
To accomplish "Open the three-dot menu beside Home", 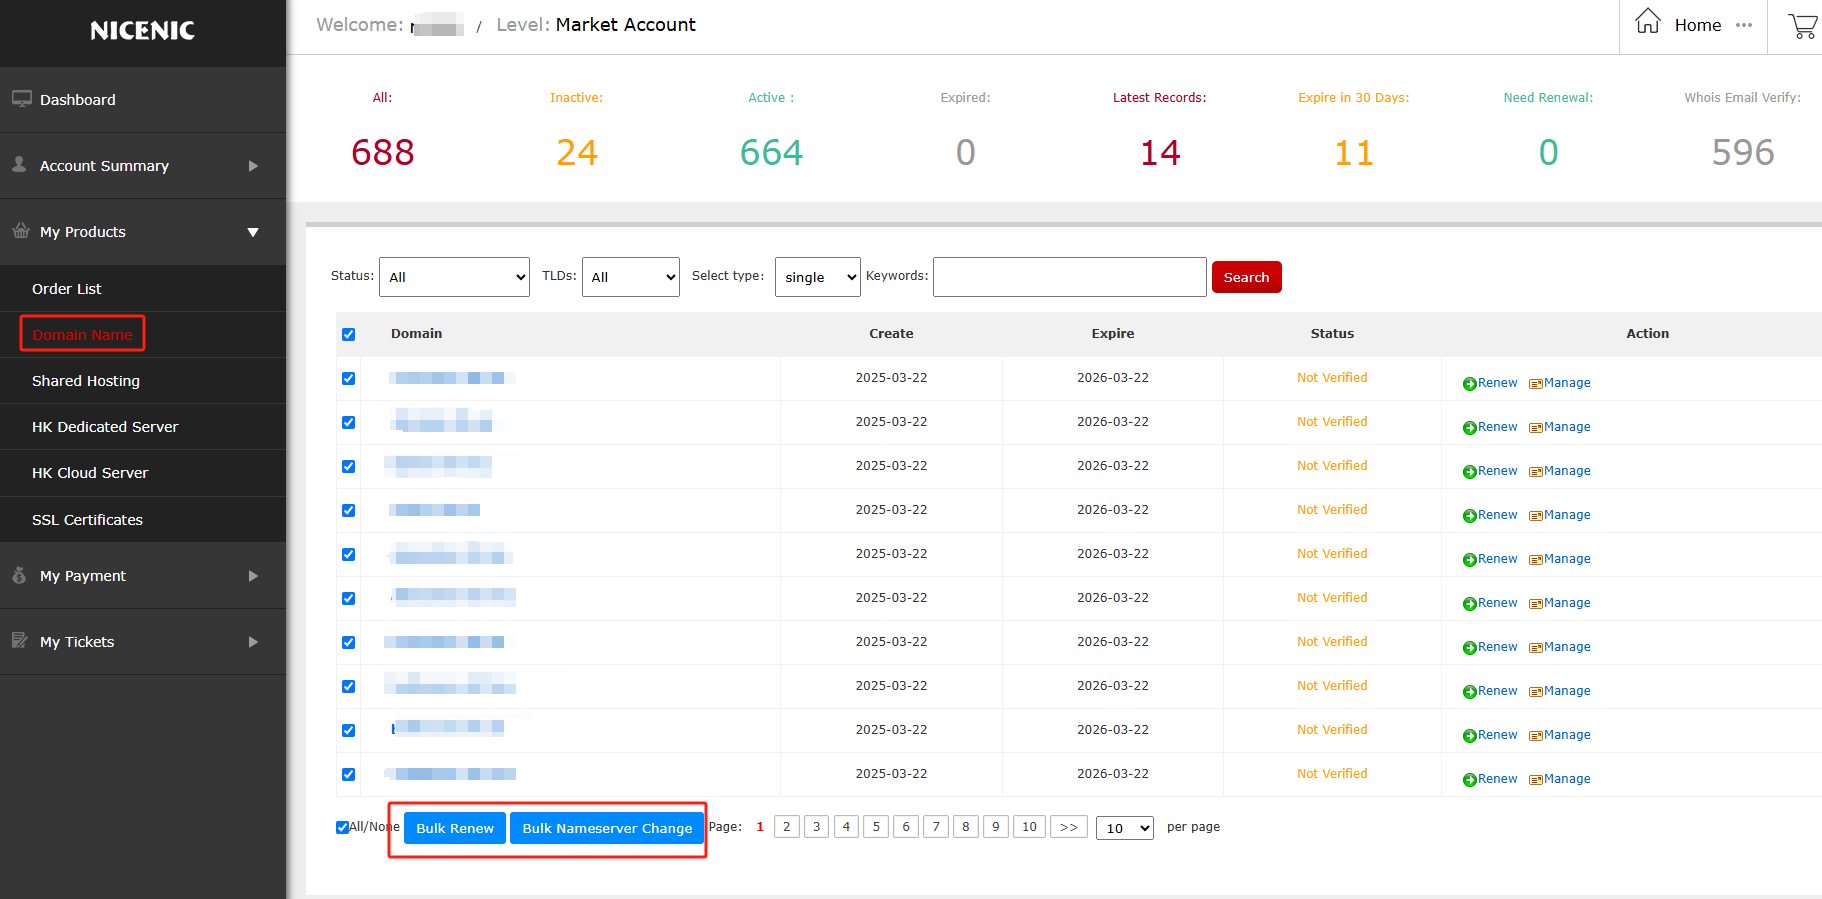I will coord(1744,25).
